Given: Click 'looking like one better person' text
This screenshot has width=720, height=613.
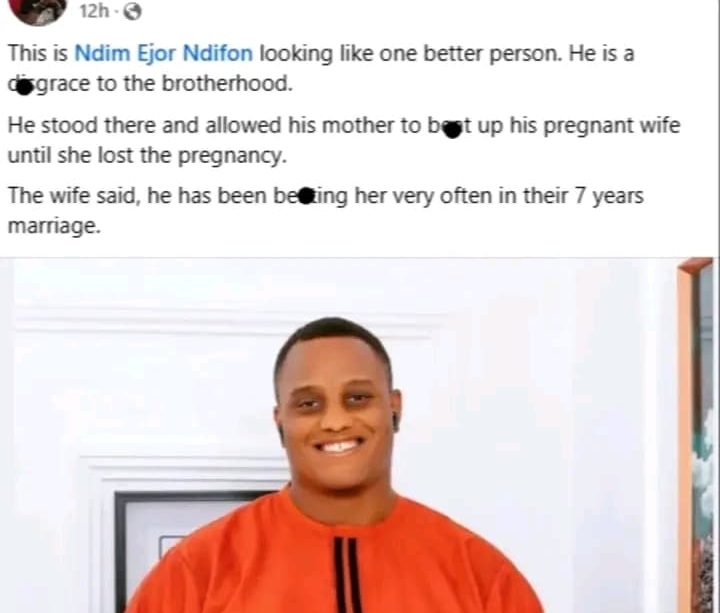Looking at the screenshot, I should click(411, 53).
